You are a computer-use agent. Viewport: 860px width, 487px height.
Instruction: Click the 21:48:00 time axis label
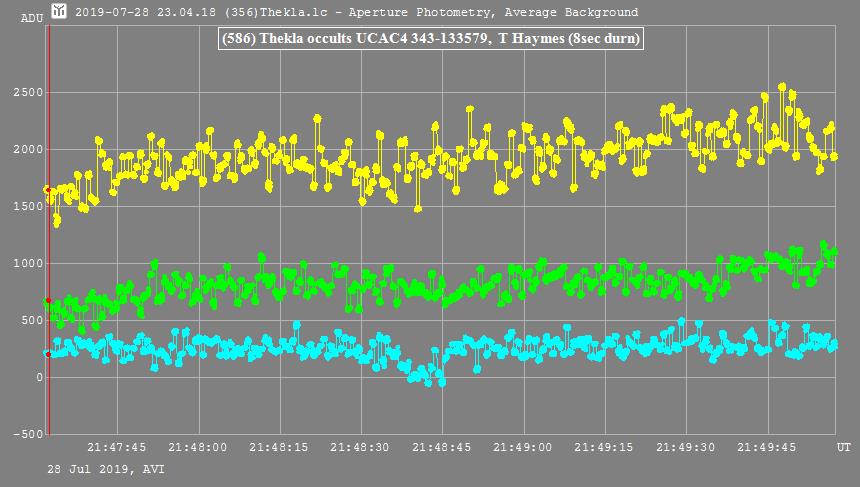(198, 448)
